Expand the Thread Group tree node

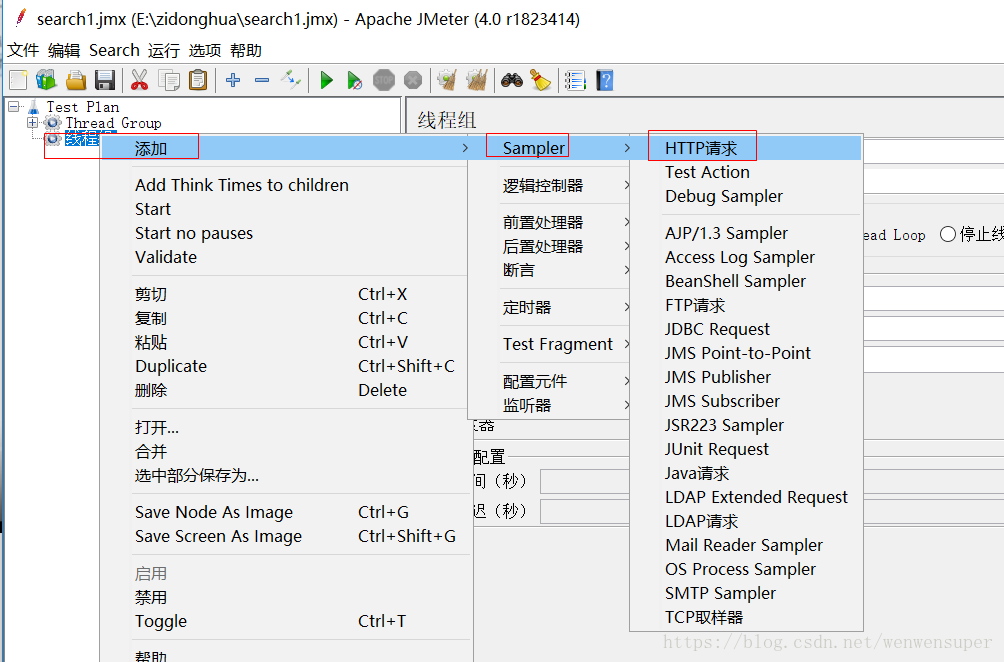coord(32,122)
